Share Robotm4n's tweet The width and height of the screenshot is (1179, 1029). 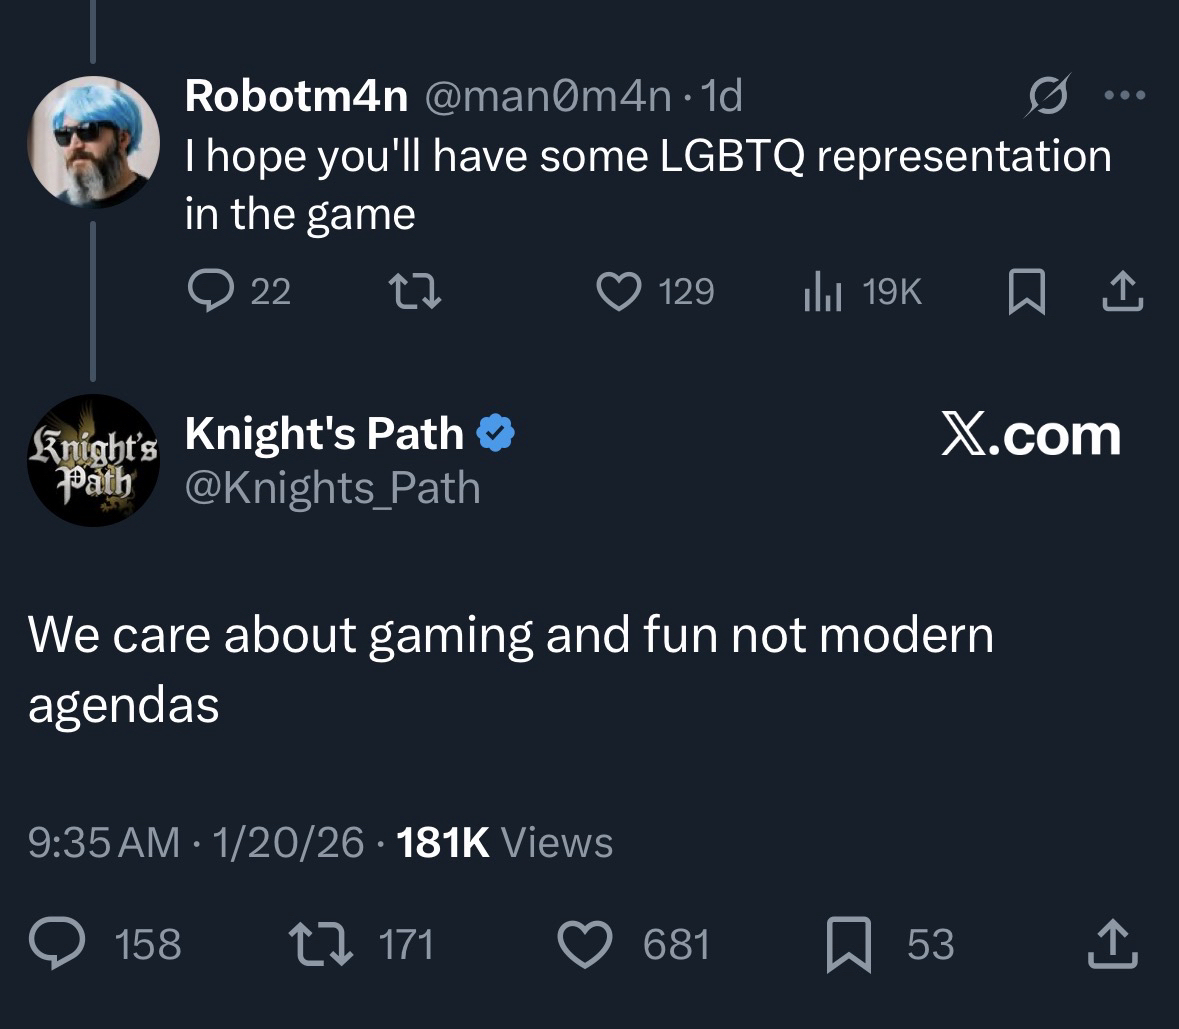pos(1123,291)
